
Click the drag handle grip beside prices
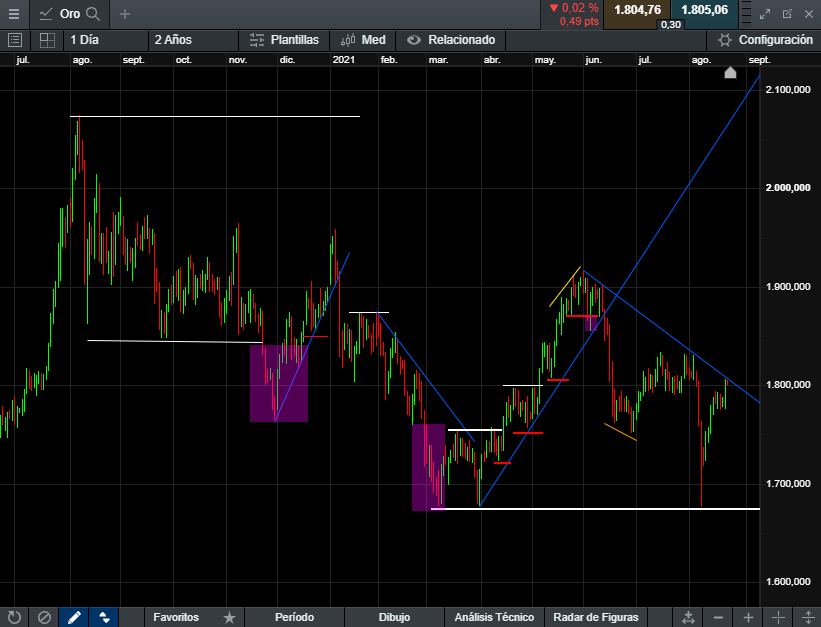click(x=746, y=14)
